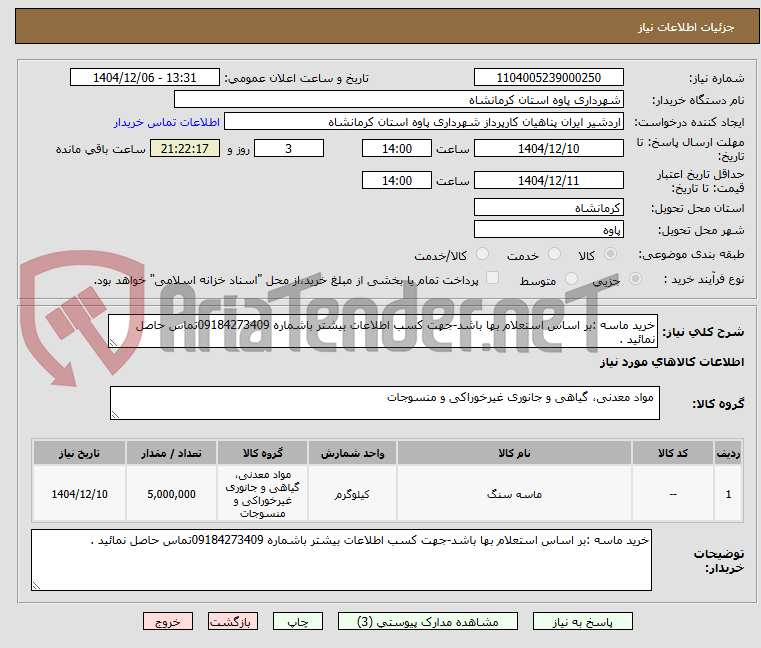Viewport: 761px width, 648px height.
Task: Select the کالا/خدمت radio button
Action: coord(482,254)
